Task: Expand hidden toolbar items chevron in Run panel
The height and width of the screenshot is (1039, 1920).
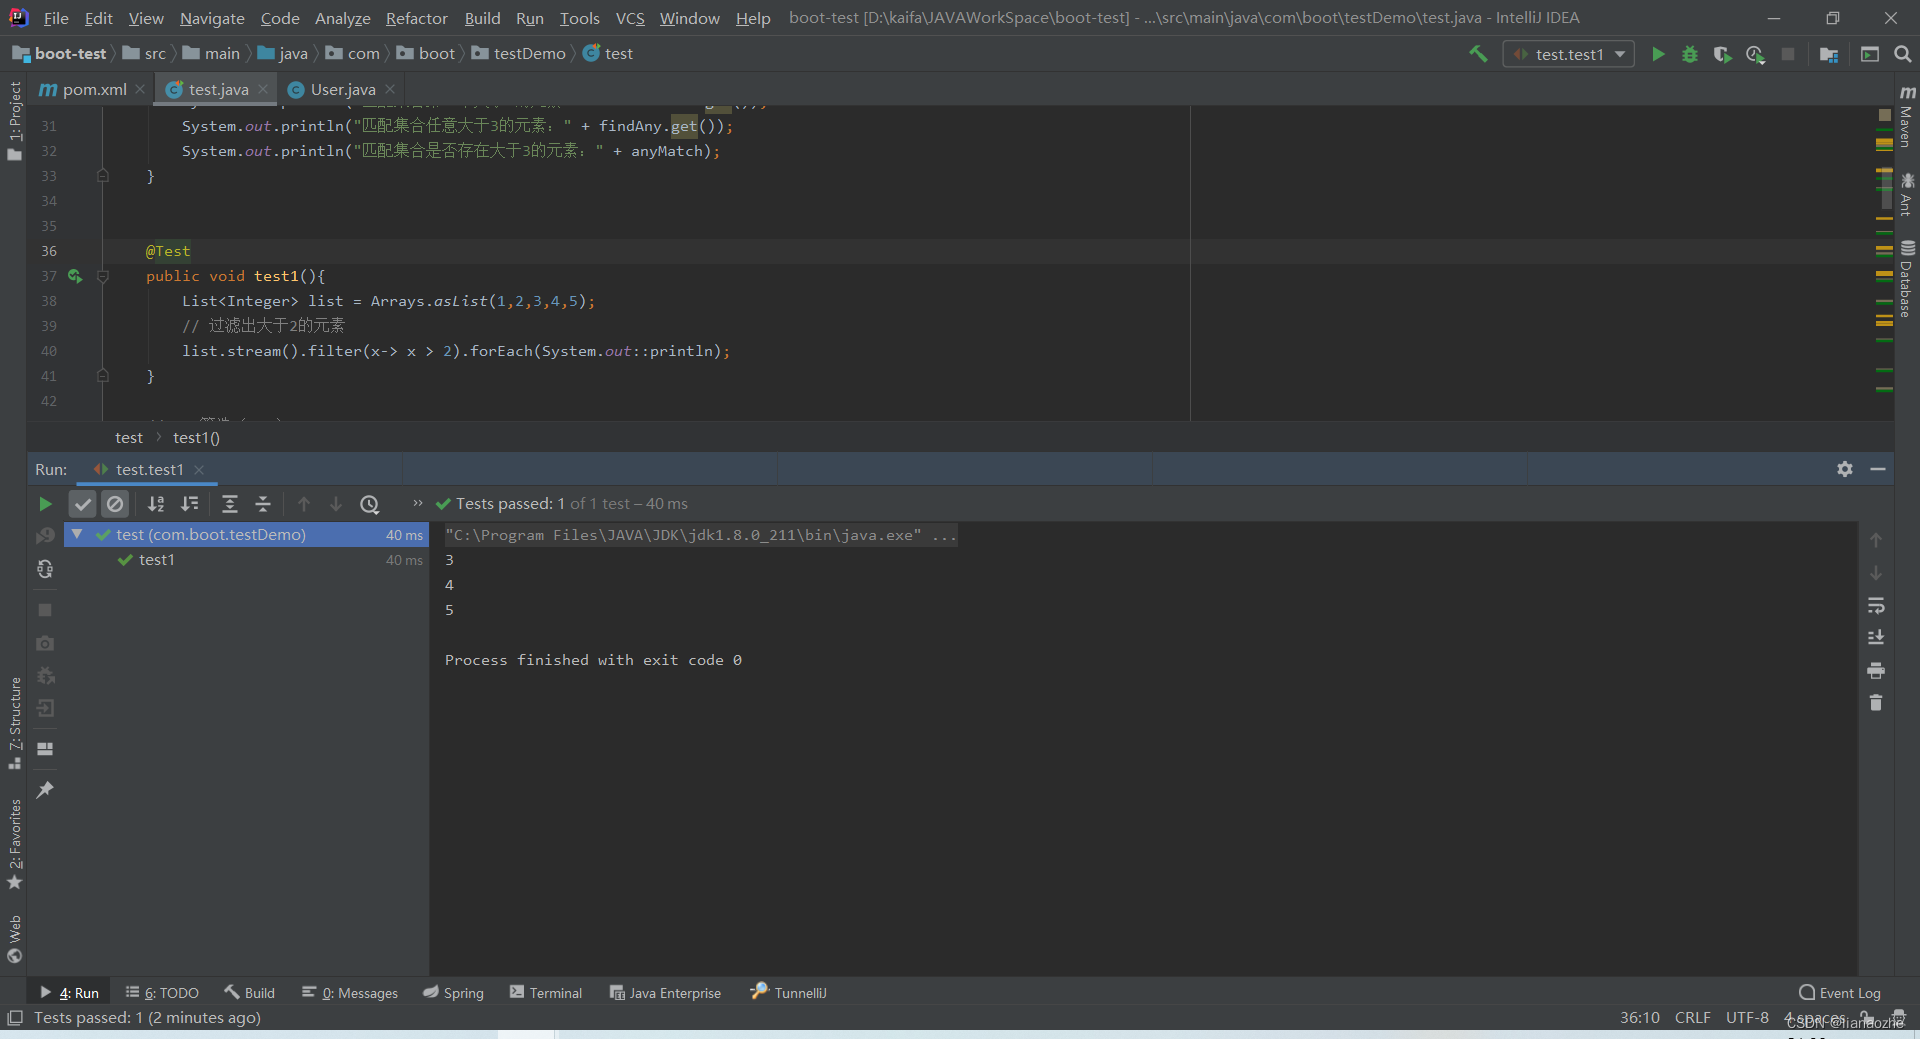Action: 418,503
